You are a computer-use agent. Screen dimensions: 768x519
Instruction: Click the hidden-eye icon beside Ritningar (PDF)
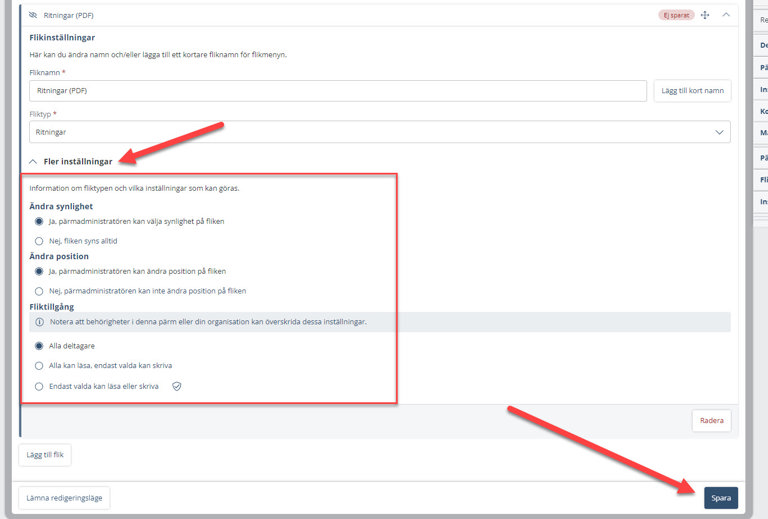pos(33,16)
